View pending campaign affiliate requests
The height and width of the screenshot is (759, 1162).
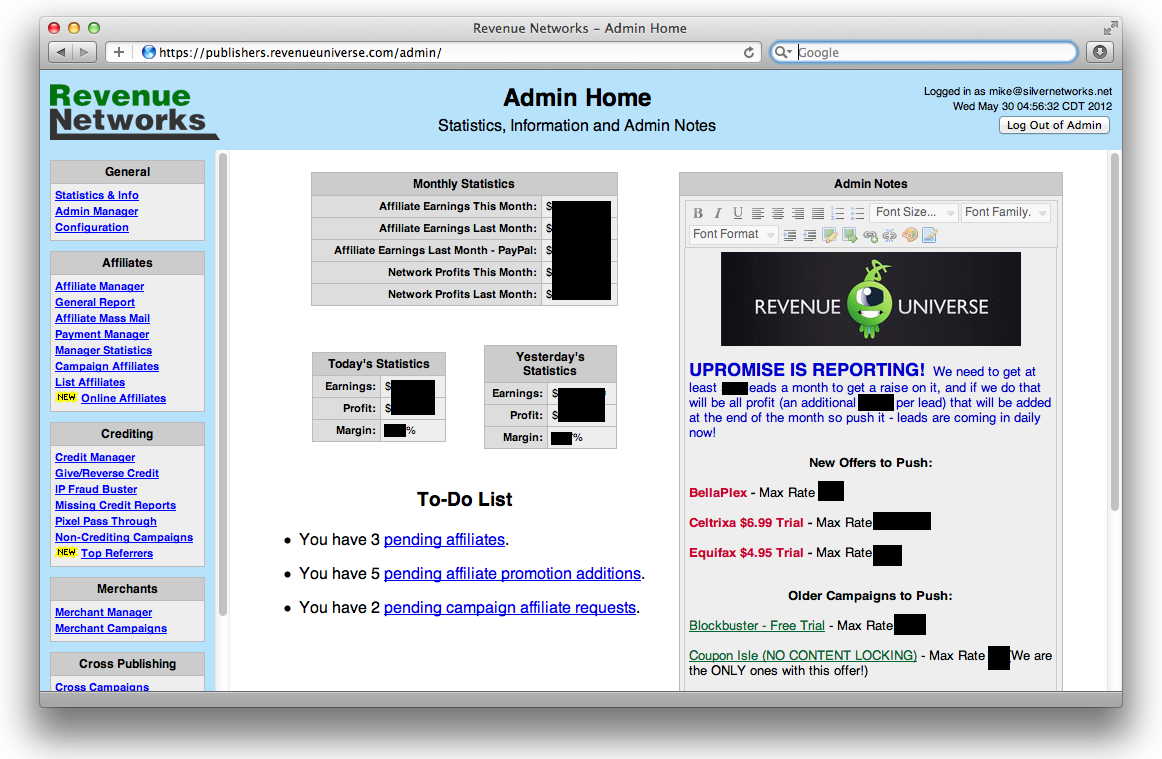click(510, 608)
